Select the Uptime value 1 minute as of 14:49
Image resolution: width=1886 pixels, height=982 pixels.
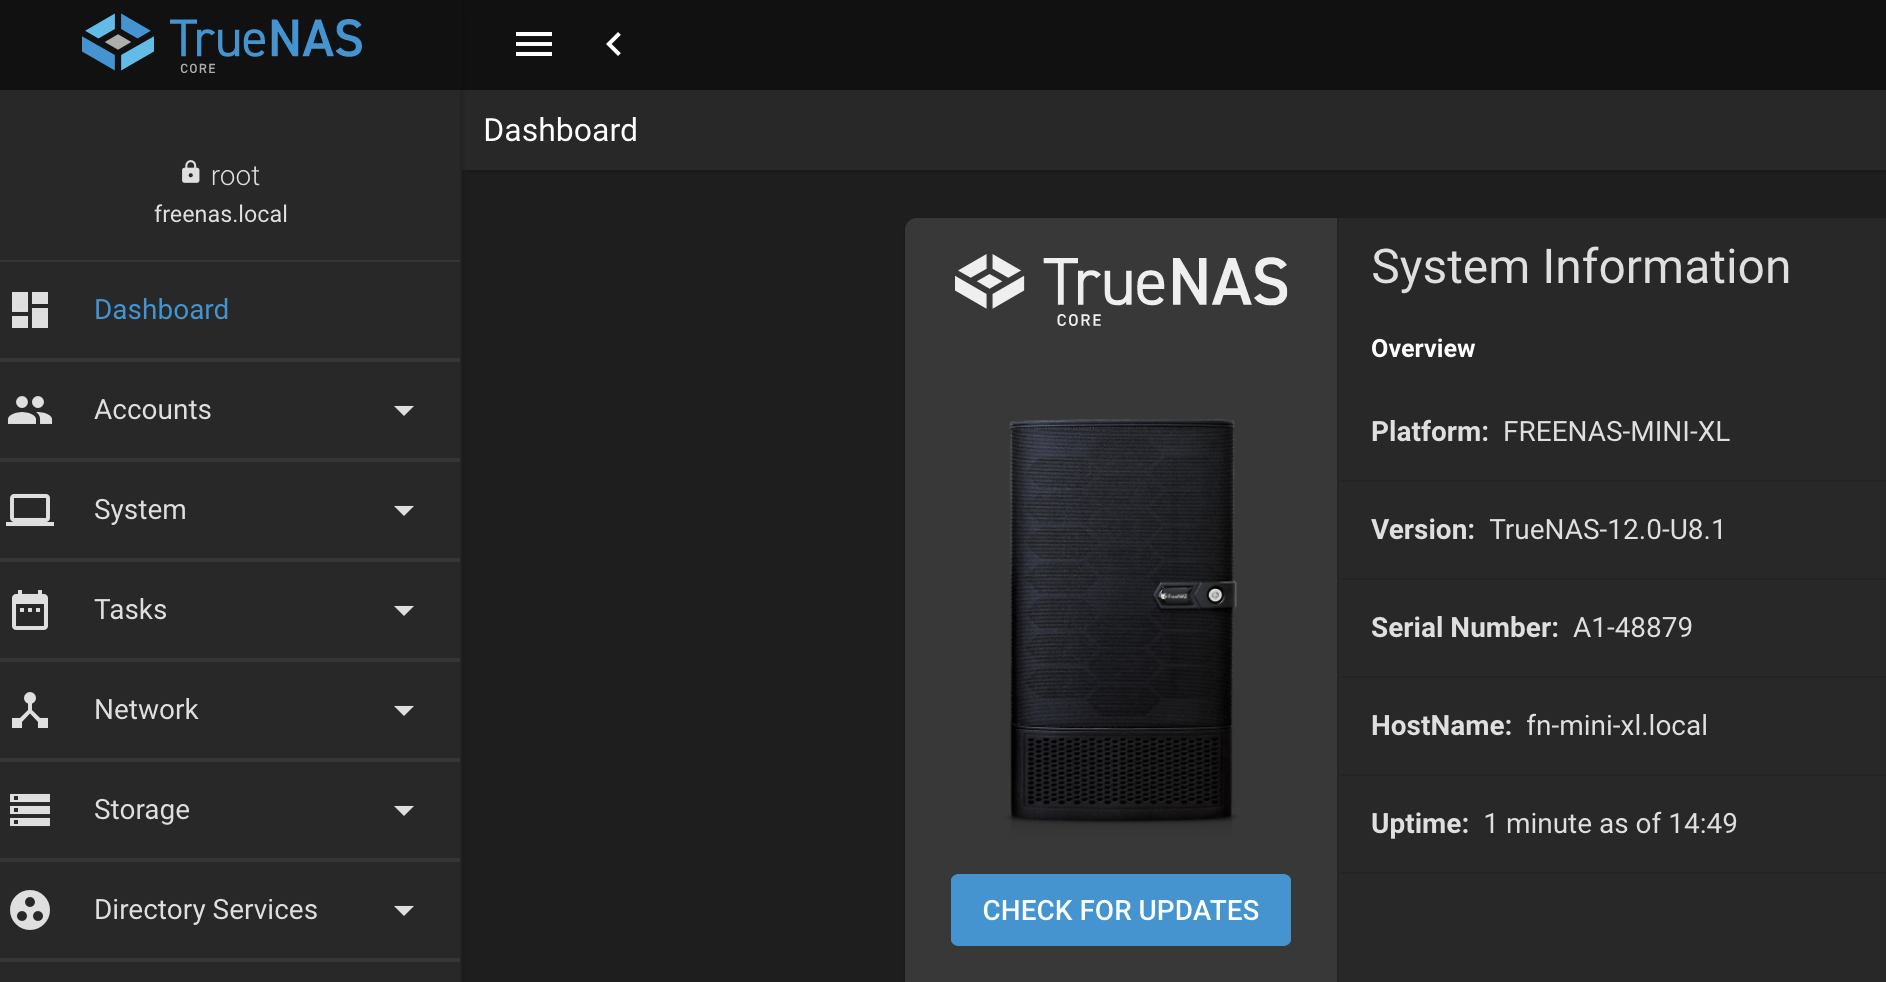tap(1610, 824)
